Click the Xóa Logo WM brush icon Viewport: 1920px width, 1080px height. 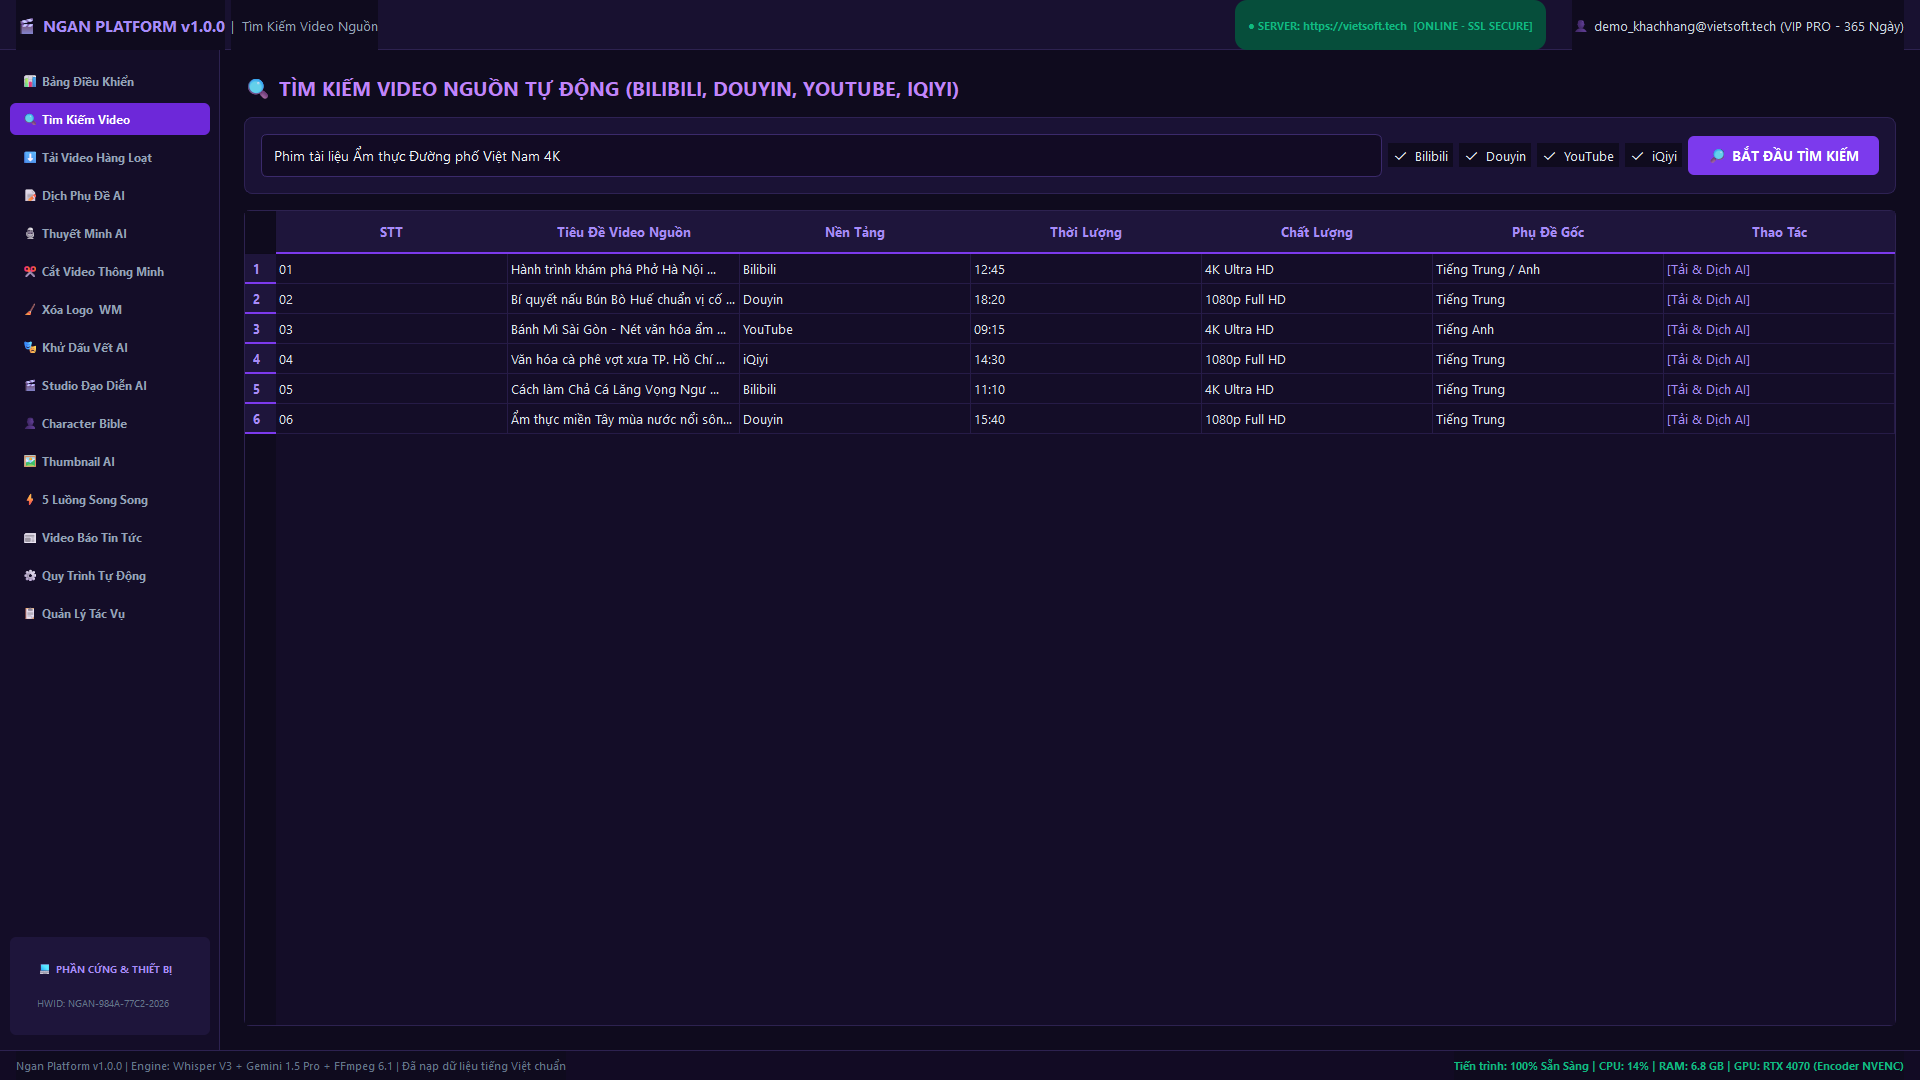coord(30,310)
